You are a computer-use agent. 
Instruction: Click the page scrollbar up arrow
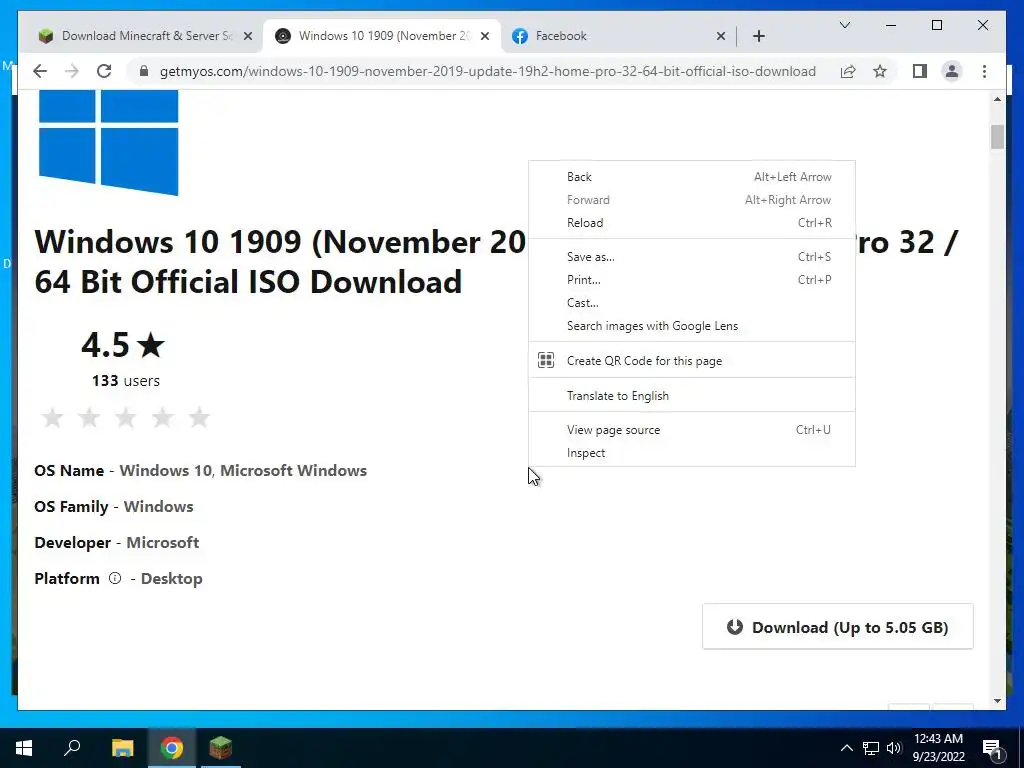coord(997,99)
